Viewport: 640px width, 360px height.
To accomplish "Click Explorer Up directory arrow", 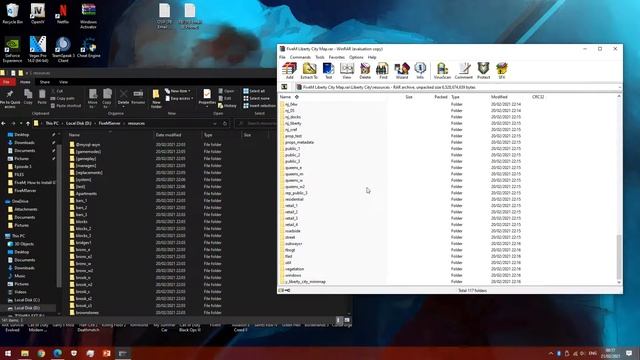I will tap(28, 123).
